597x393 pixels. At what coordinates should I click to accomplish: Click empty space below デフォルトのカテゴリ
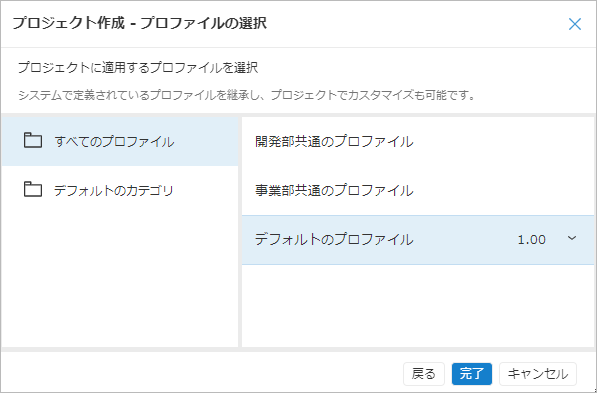point(120,280)
